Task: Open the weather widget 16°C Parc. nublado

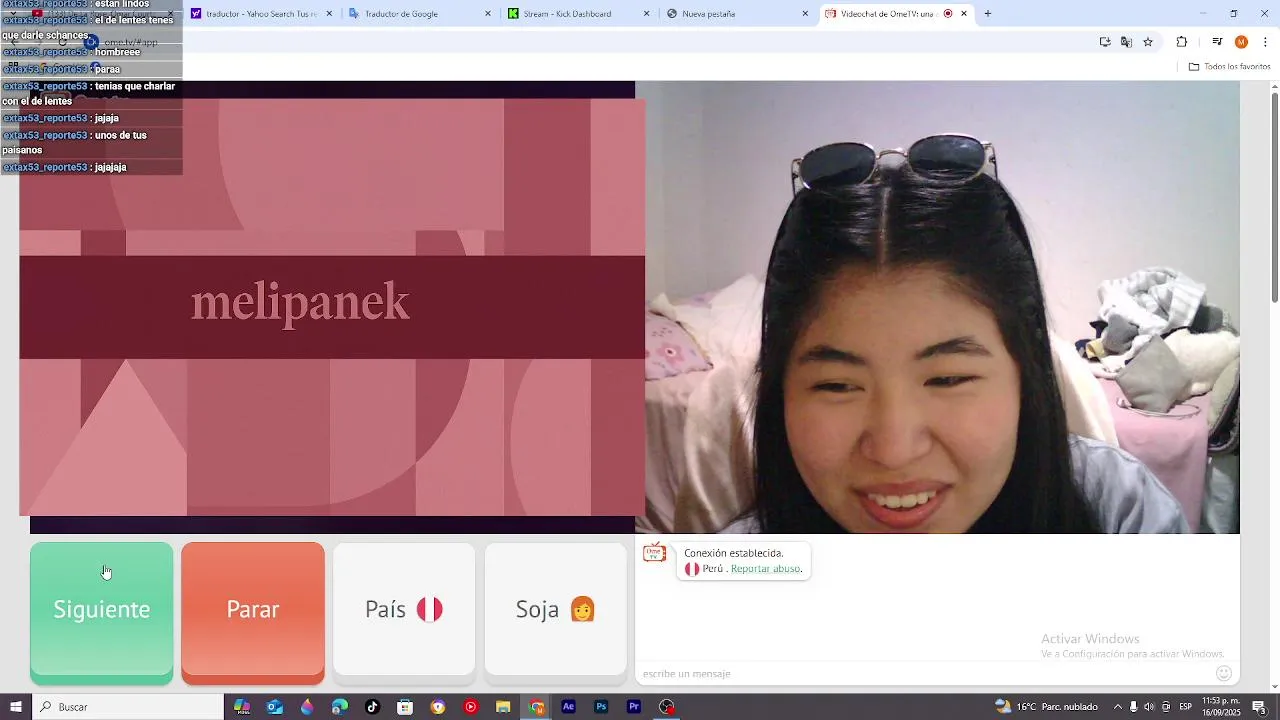Action: [1046, 707]
